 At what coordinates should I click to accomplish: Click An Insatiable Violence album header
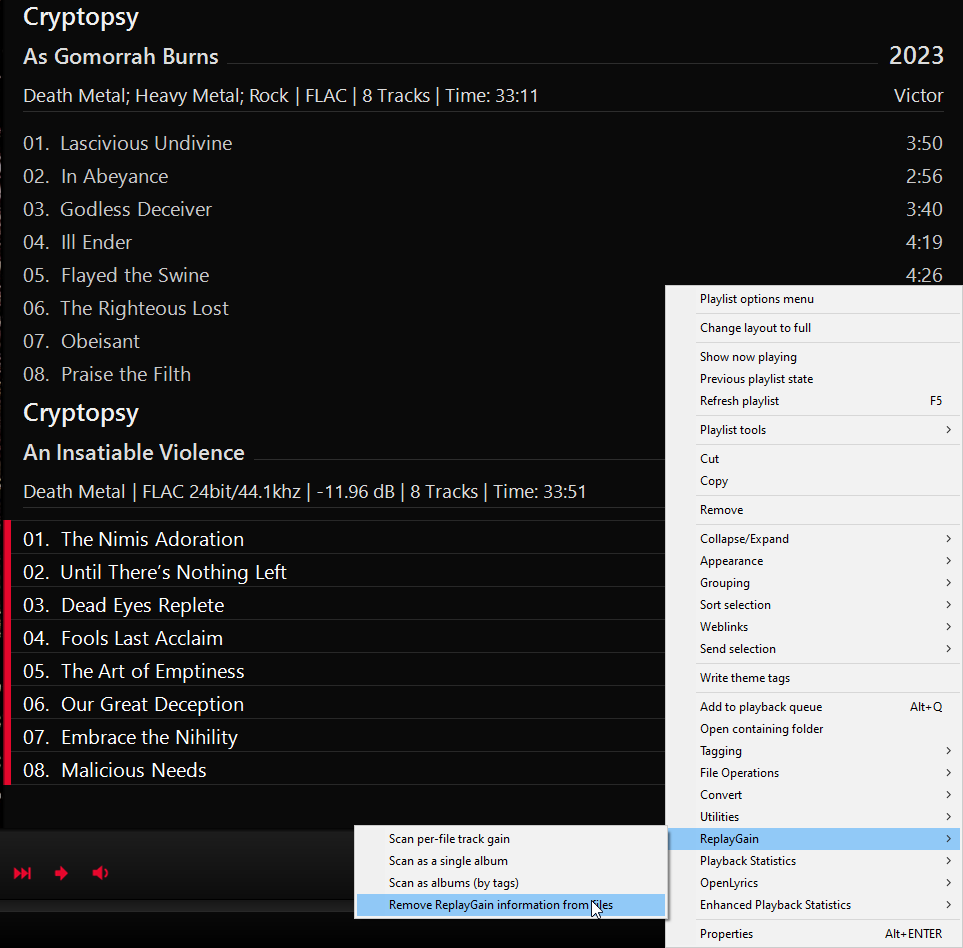pos(134,453)
